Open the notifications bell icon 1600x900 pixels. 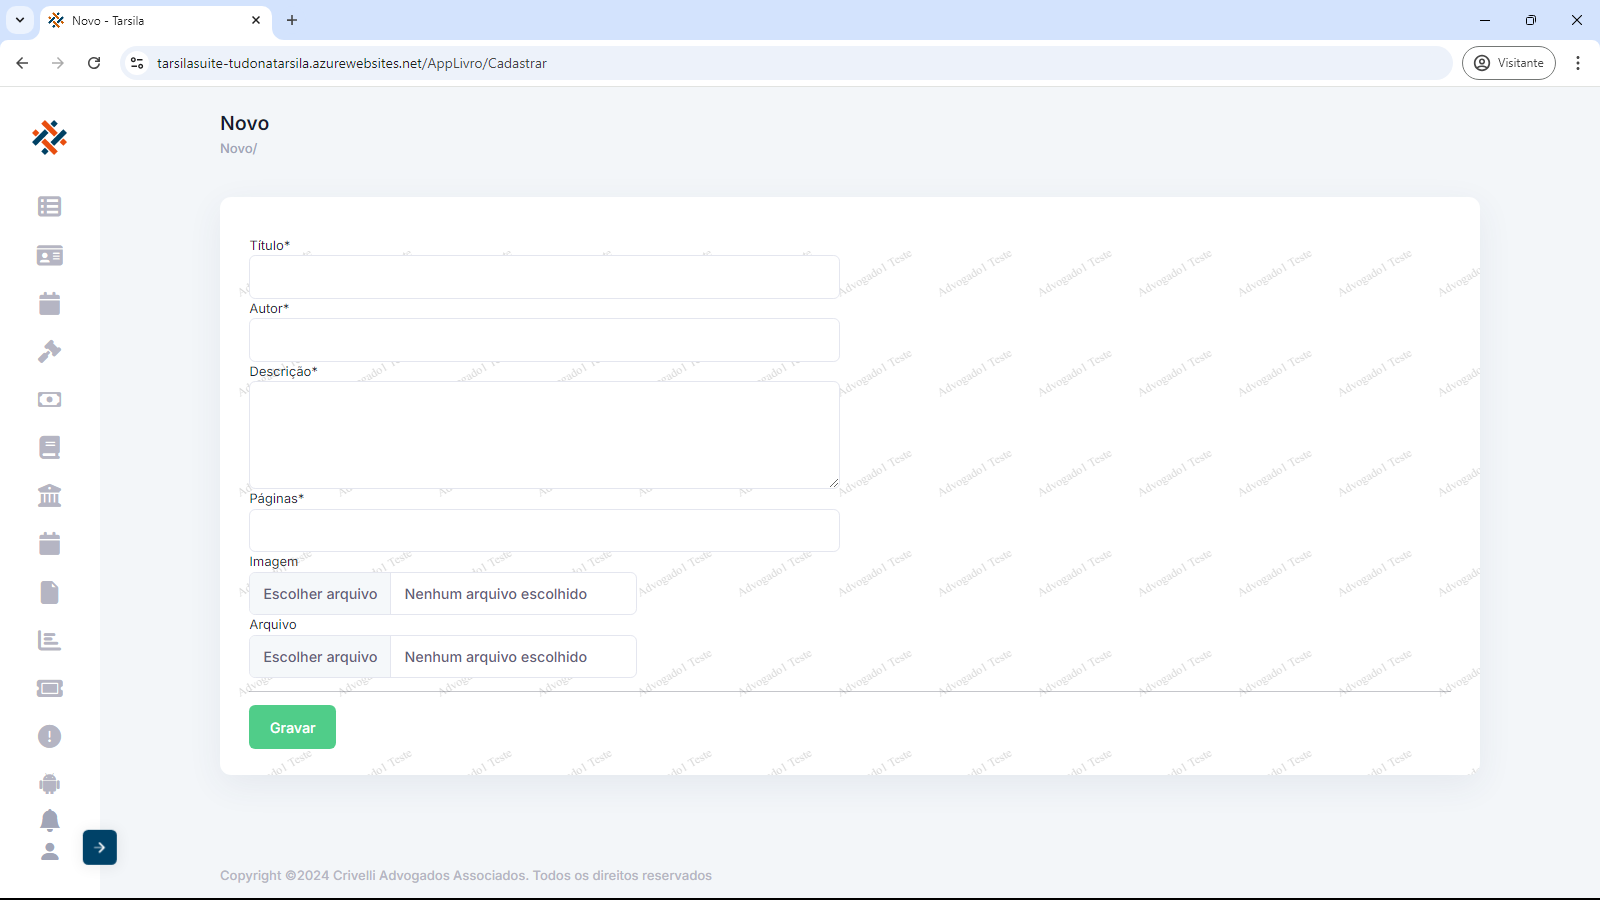(49, 820)
